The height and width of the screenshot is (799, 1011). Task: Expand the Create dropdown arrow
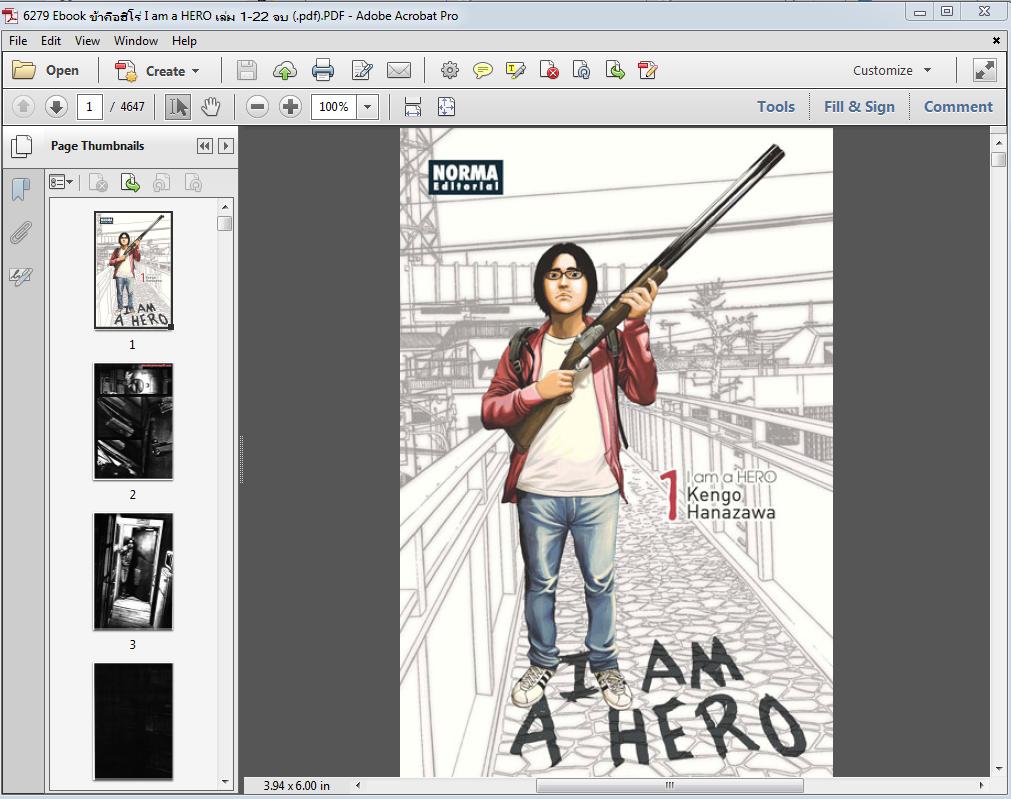195,71
